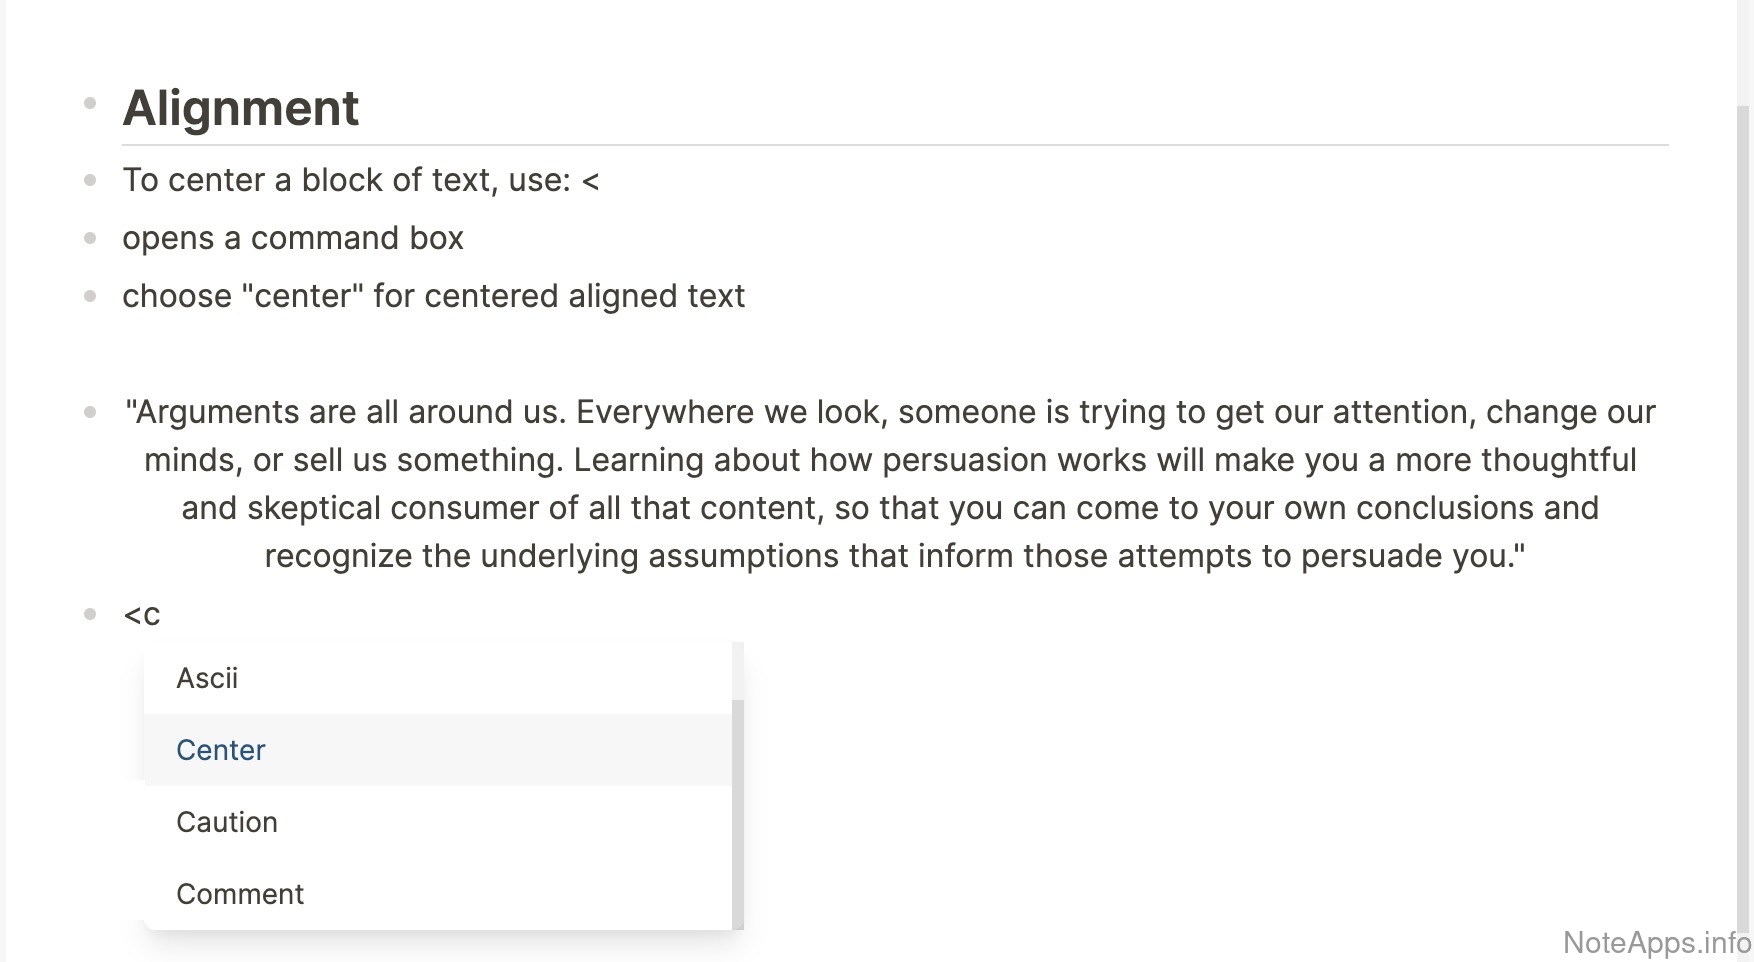Click bullet of 'opens a command box'
The width and height of the screenshot is (1754, 962).
pyautogui.click(x=90, y=239)
